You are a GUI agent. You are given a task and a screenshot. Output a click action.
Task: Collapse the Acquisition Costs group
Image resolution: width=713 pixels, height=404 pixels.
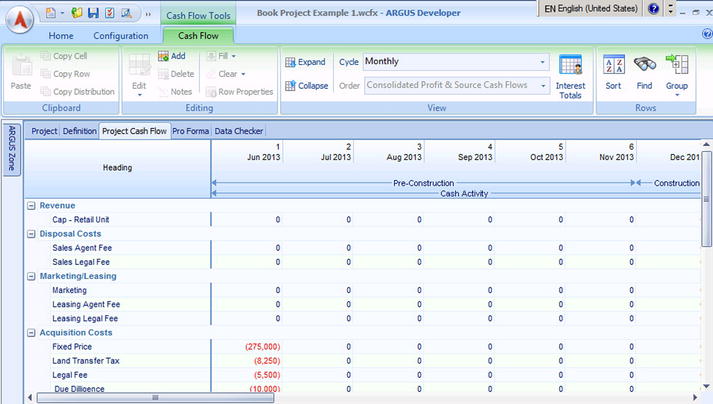31,333
